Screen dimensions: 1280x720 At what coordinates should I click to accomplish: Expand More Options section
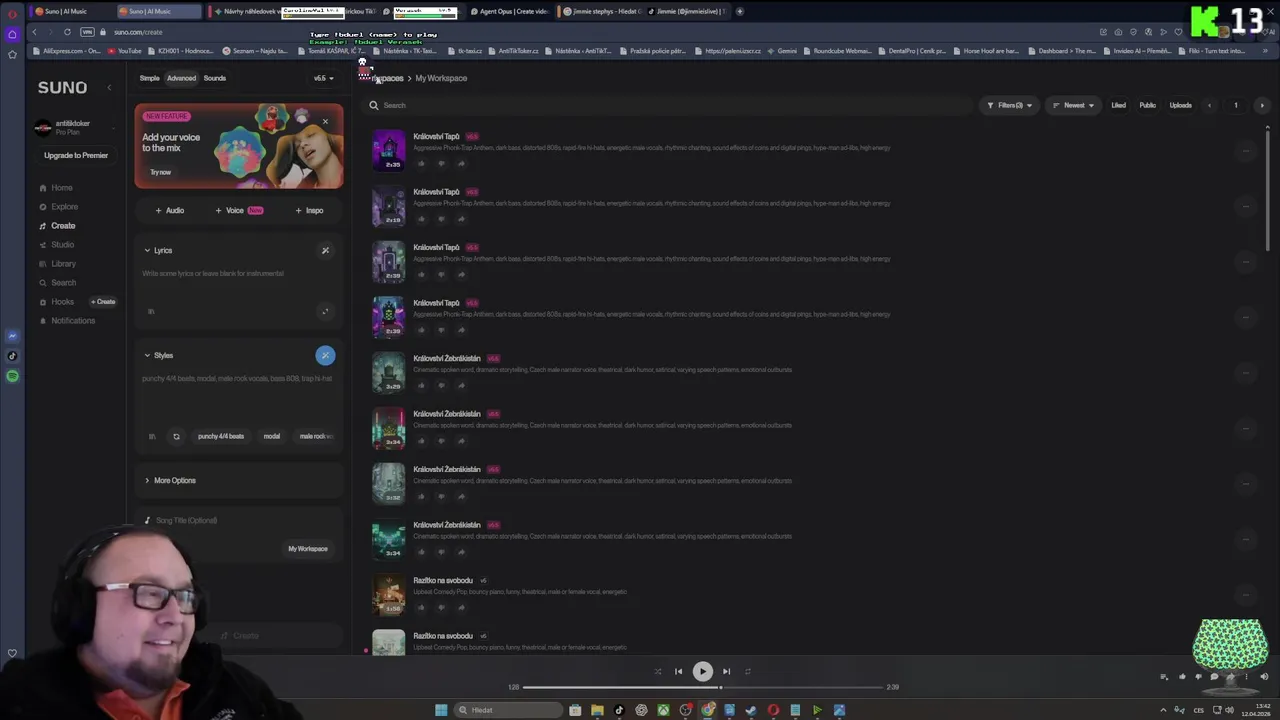(x=170, y=481)
